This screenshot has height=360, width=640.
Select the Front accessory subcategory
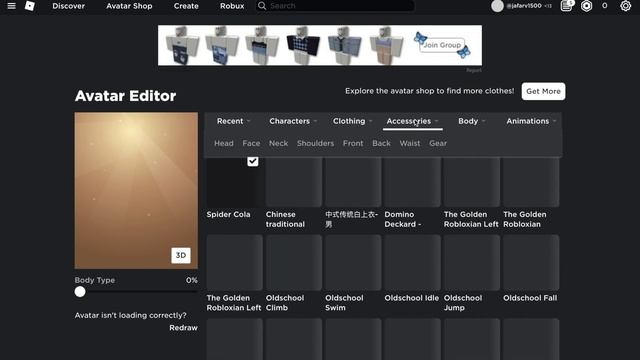[353, 143]
